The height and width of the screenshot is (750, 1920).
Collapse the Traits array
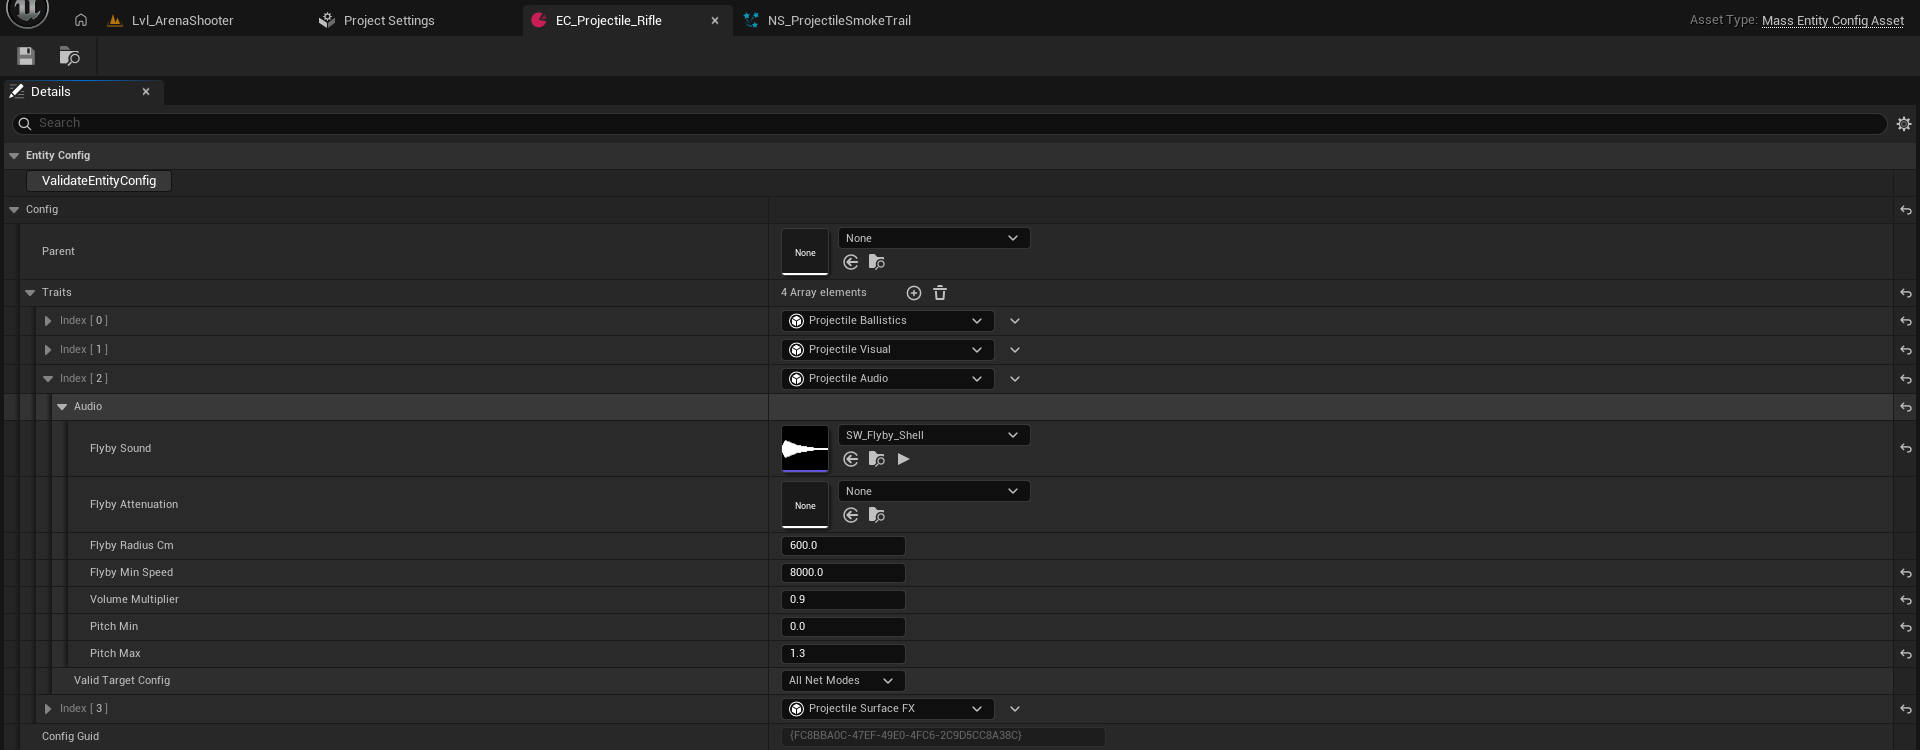(x=30, y=293)
